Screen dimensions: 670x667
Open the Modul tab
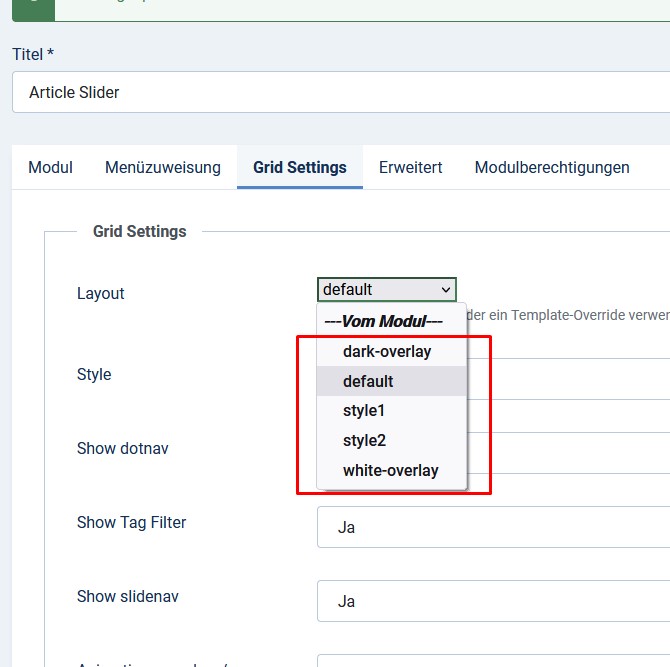click(50, 167)
